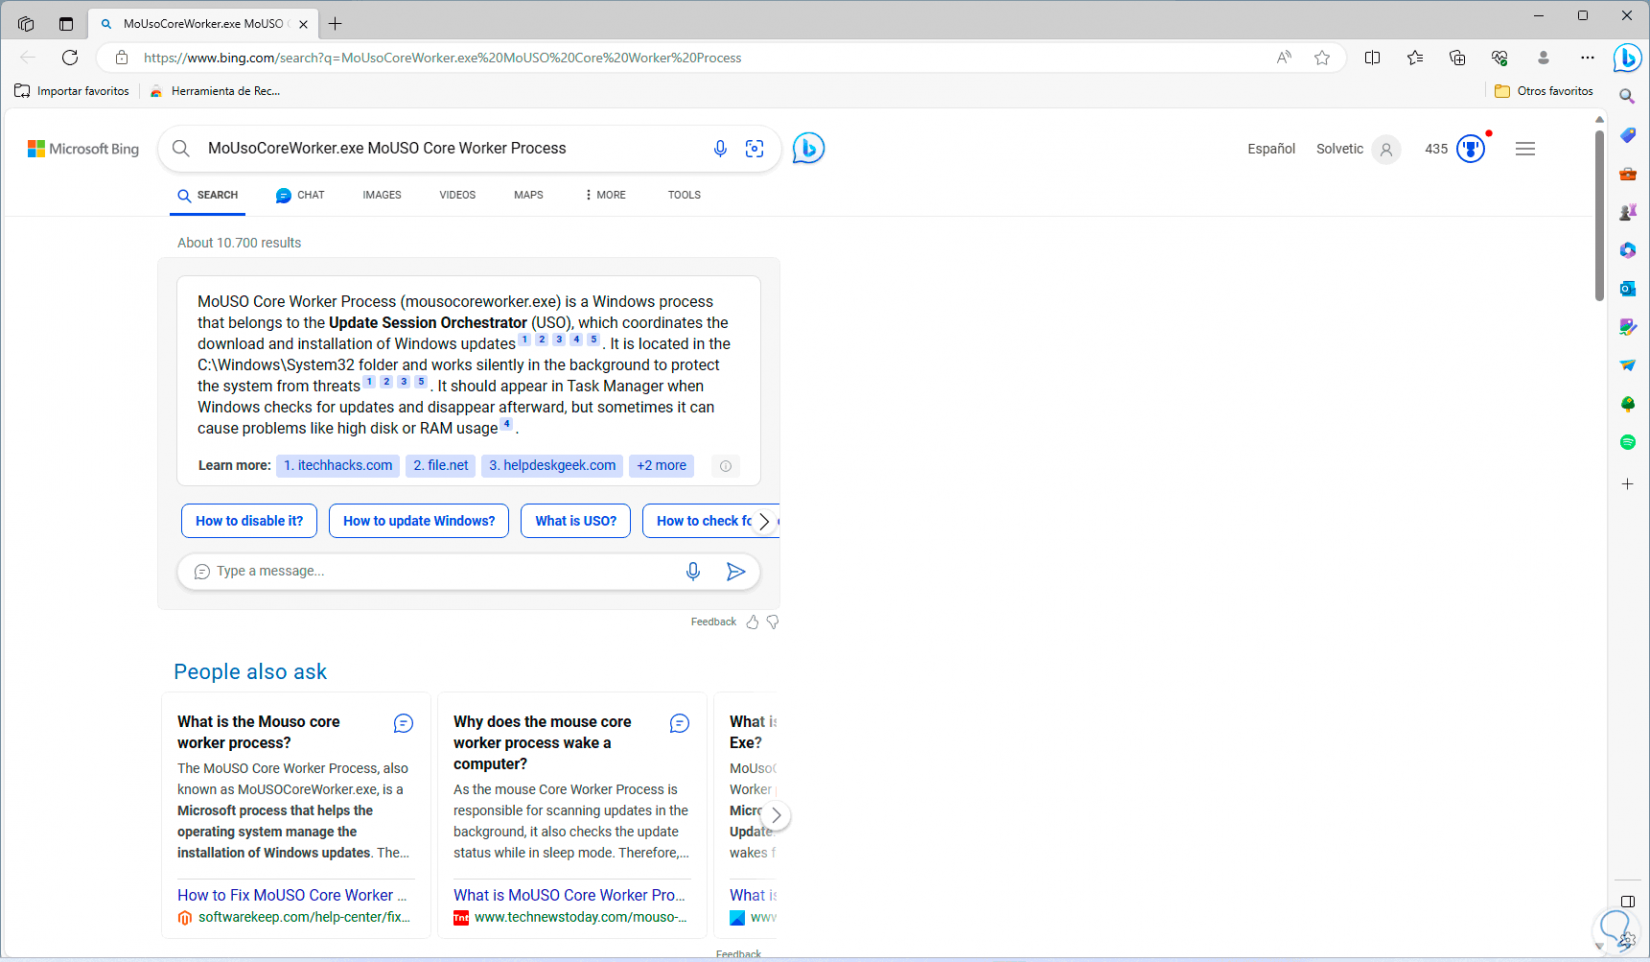Switch to the CHAT tab
The image size is (1650, 962).
pos(300,195)
